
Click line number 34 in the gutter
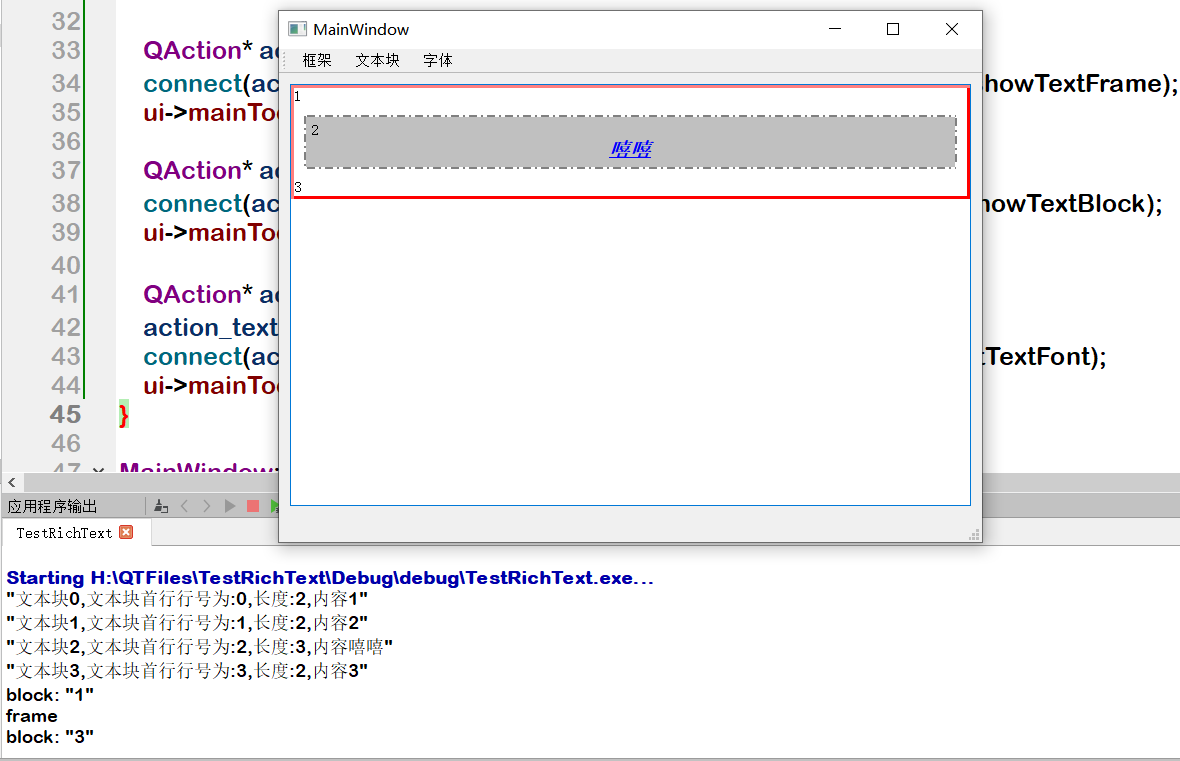pyautogui.click(x=65, y=83)
